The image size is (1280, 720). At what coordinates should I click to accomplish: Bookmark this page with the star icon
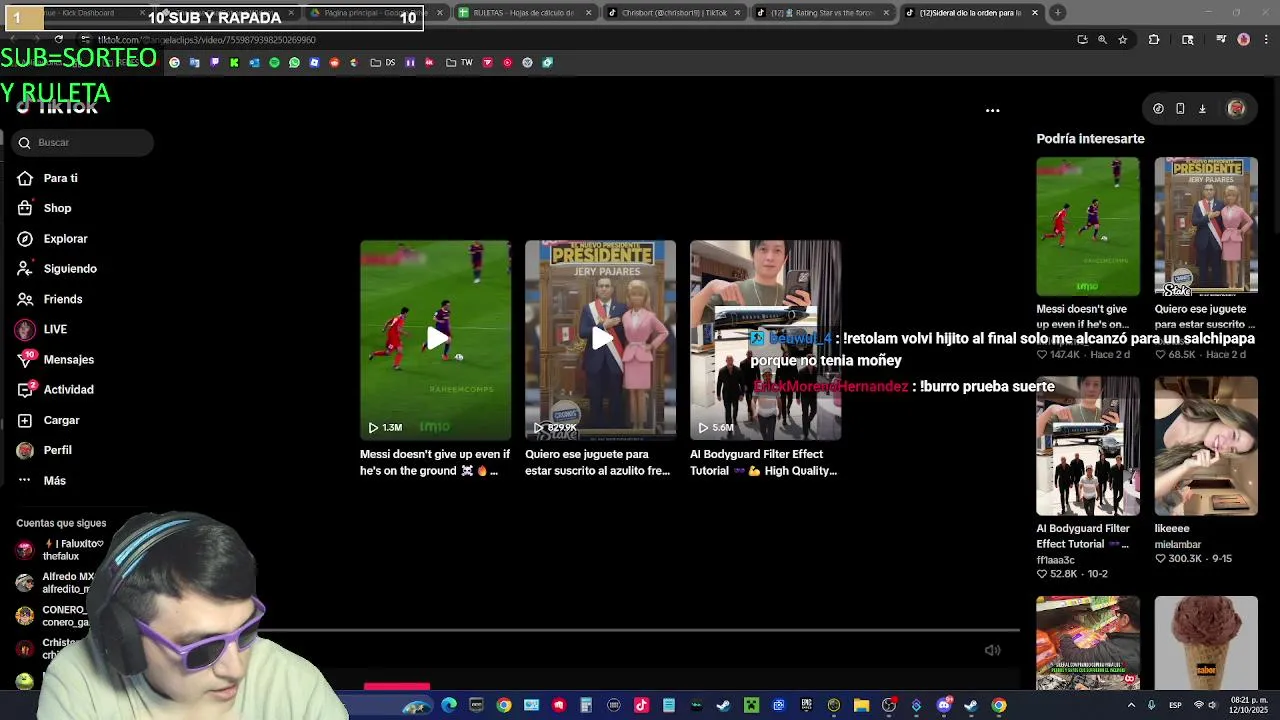(x=1123, y=40)
